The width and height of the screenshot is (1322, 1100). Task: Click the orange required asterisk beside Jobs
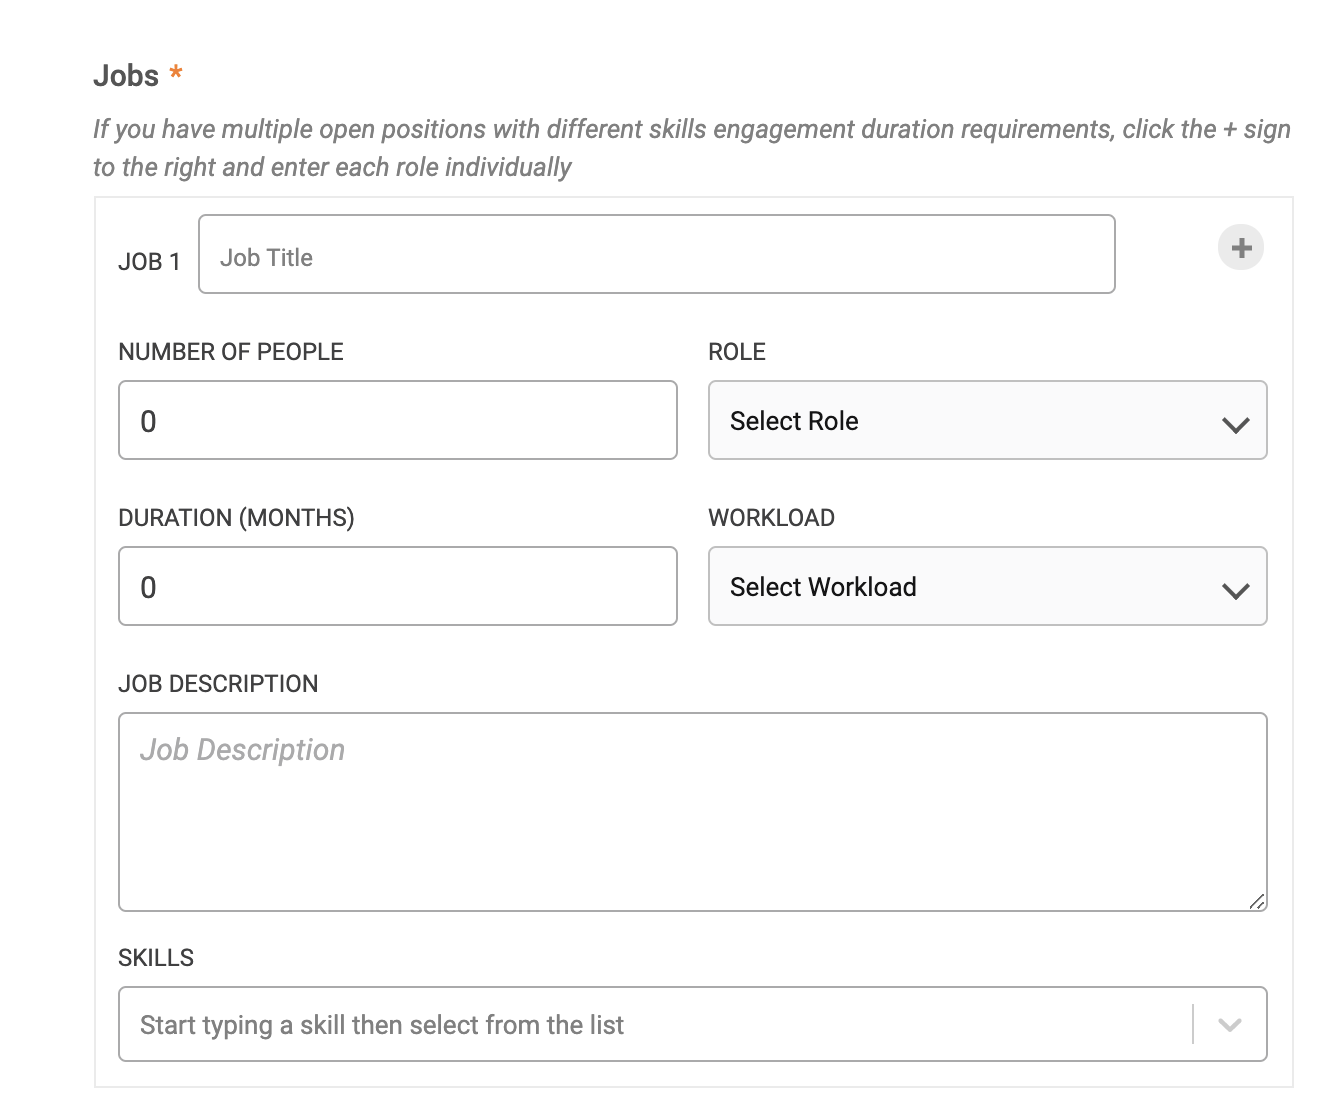tap(176, 73)
